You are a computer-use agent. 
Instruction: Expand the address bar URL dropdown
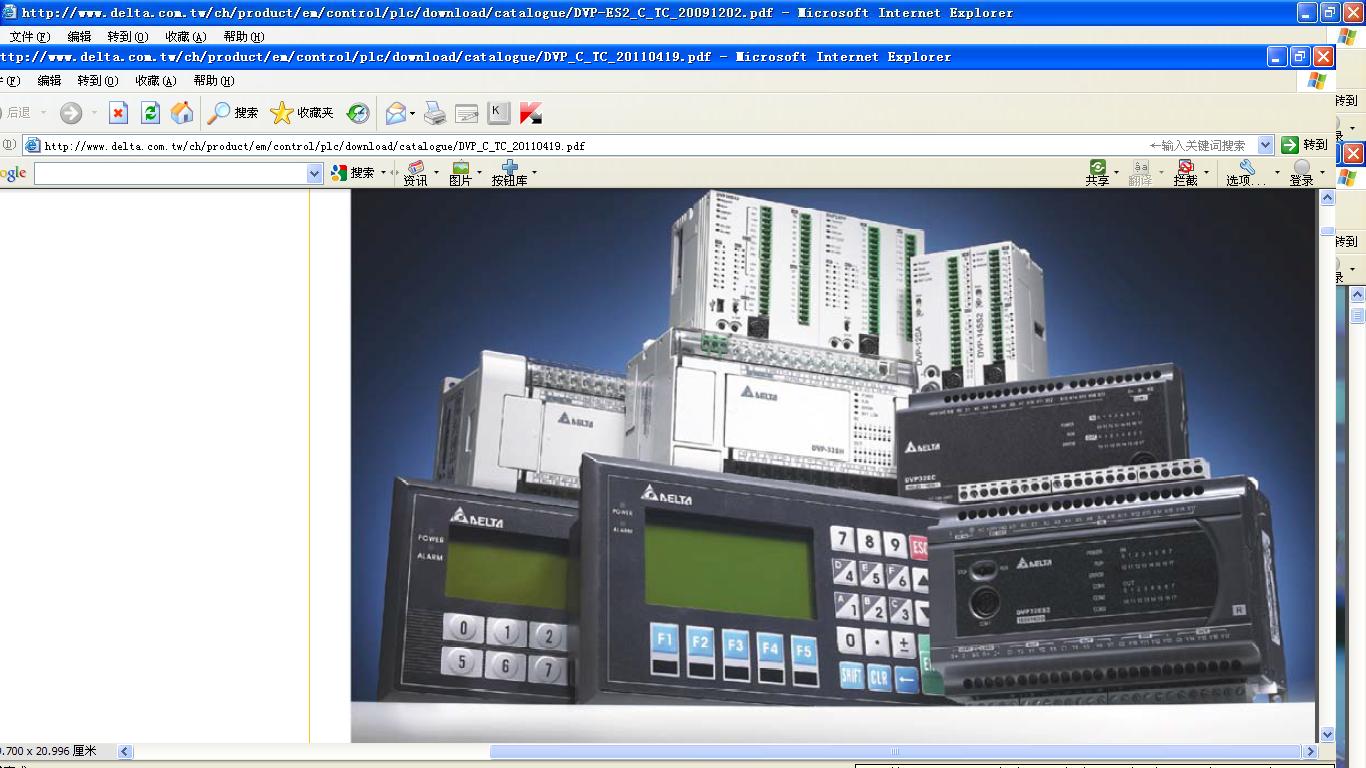(x=1265, y=145)
